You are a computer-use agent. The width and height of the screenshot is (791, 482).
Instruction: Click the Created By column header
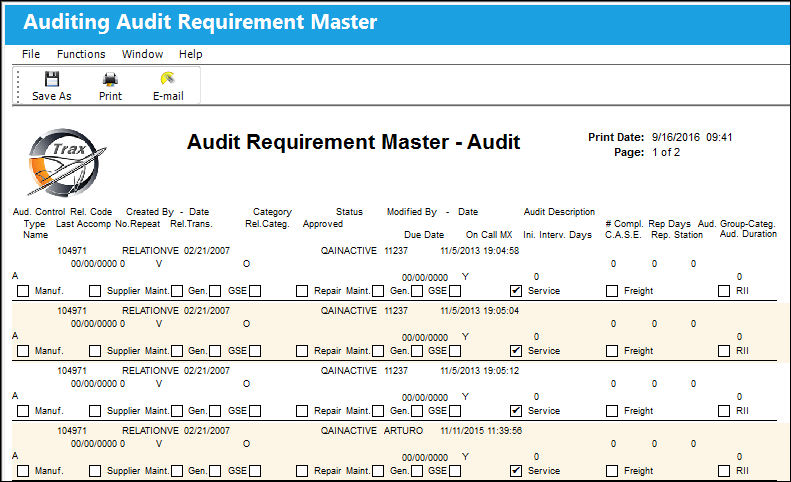pyautogui.click(x=150, y=212)
